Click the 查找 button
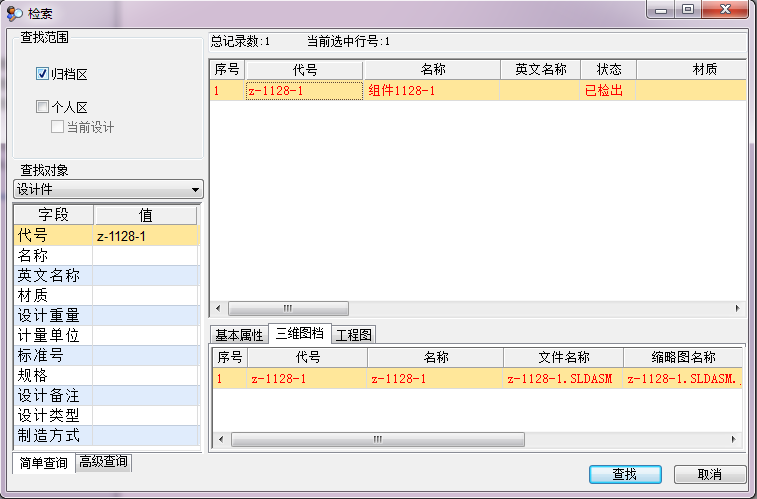757x499 pixels. tap(625, 474)
